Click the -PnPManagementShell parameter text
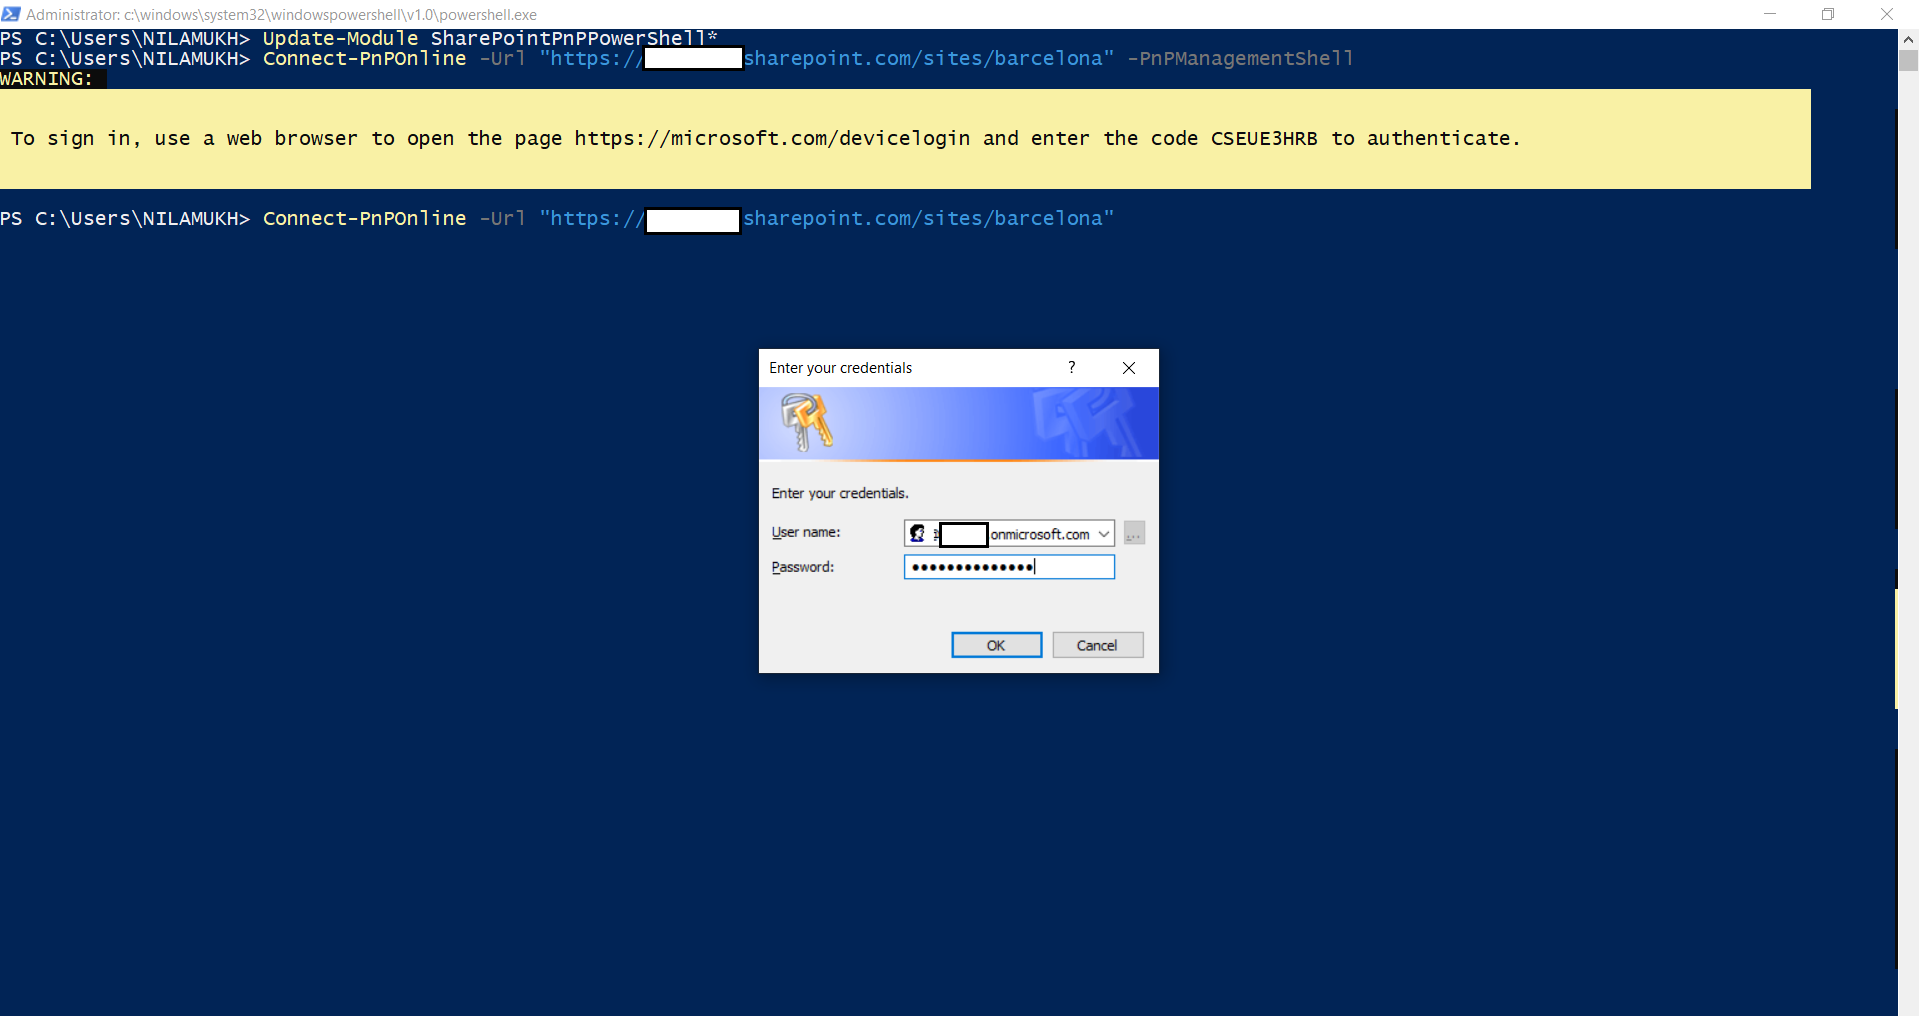The image size is (1919, 1016). (1240, 58)
